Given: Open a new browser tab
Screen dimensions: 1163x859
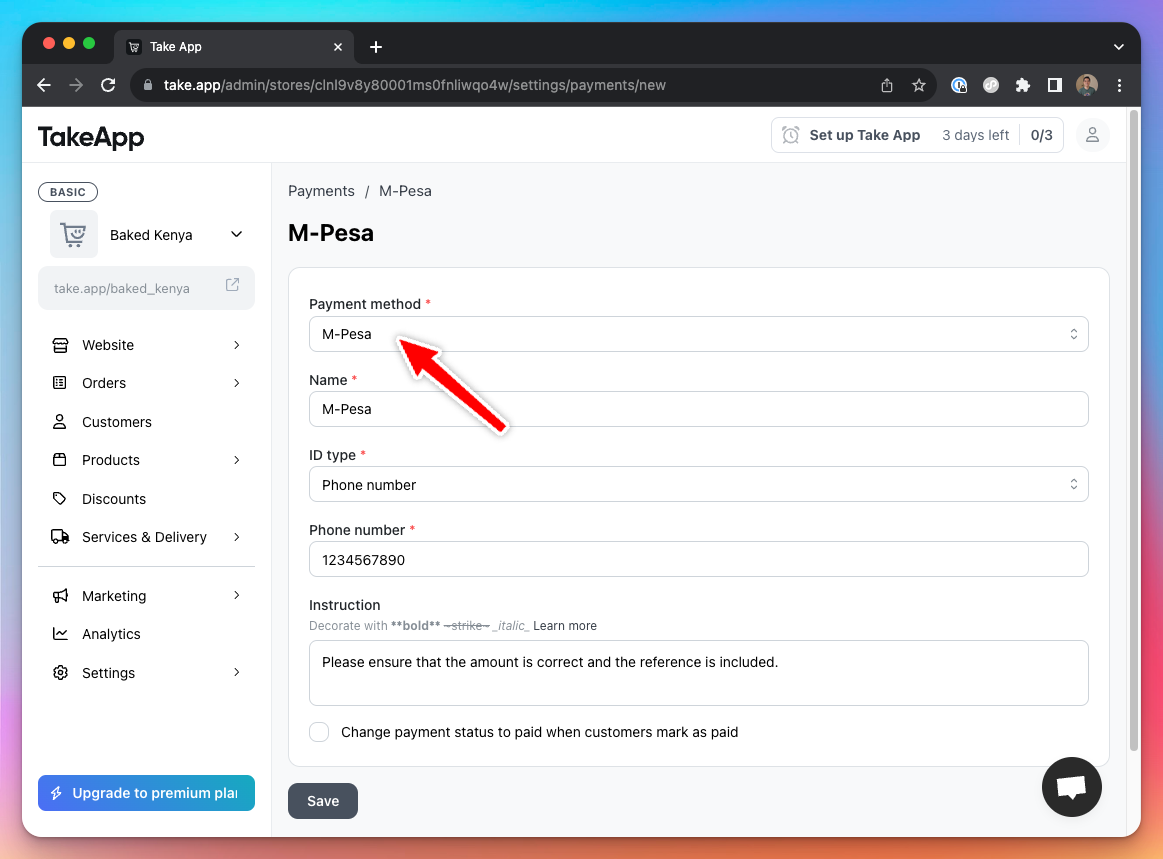Looking at the screenshot, I should pos(376,47).
